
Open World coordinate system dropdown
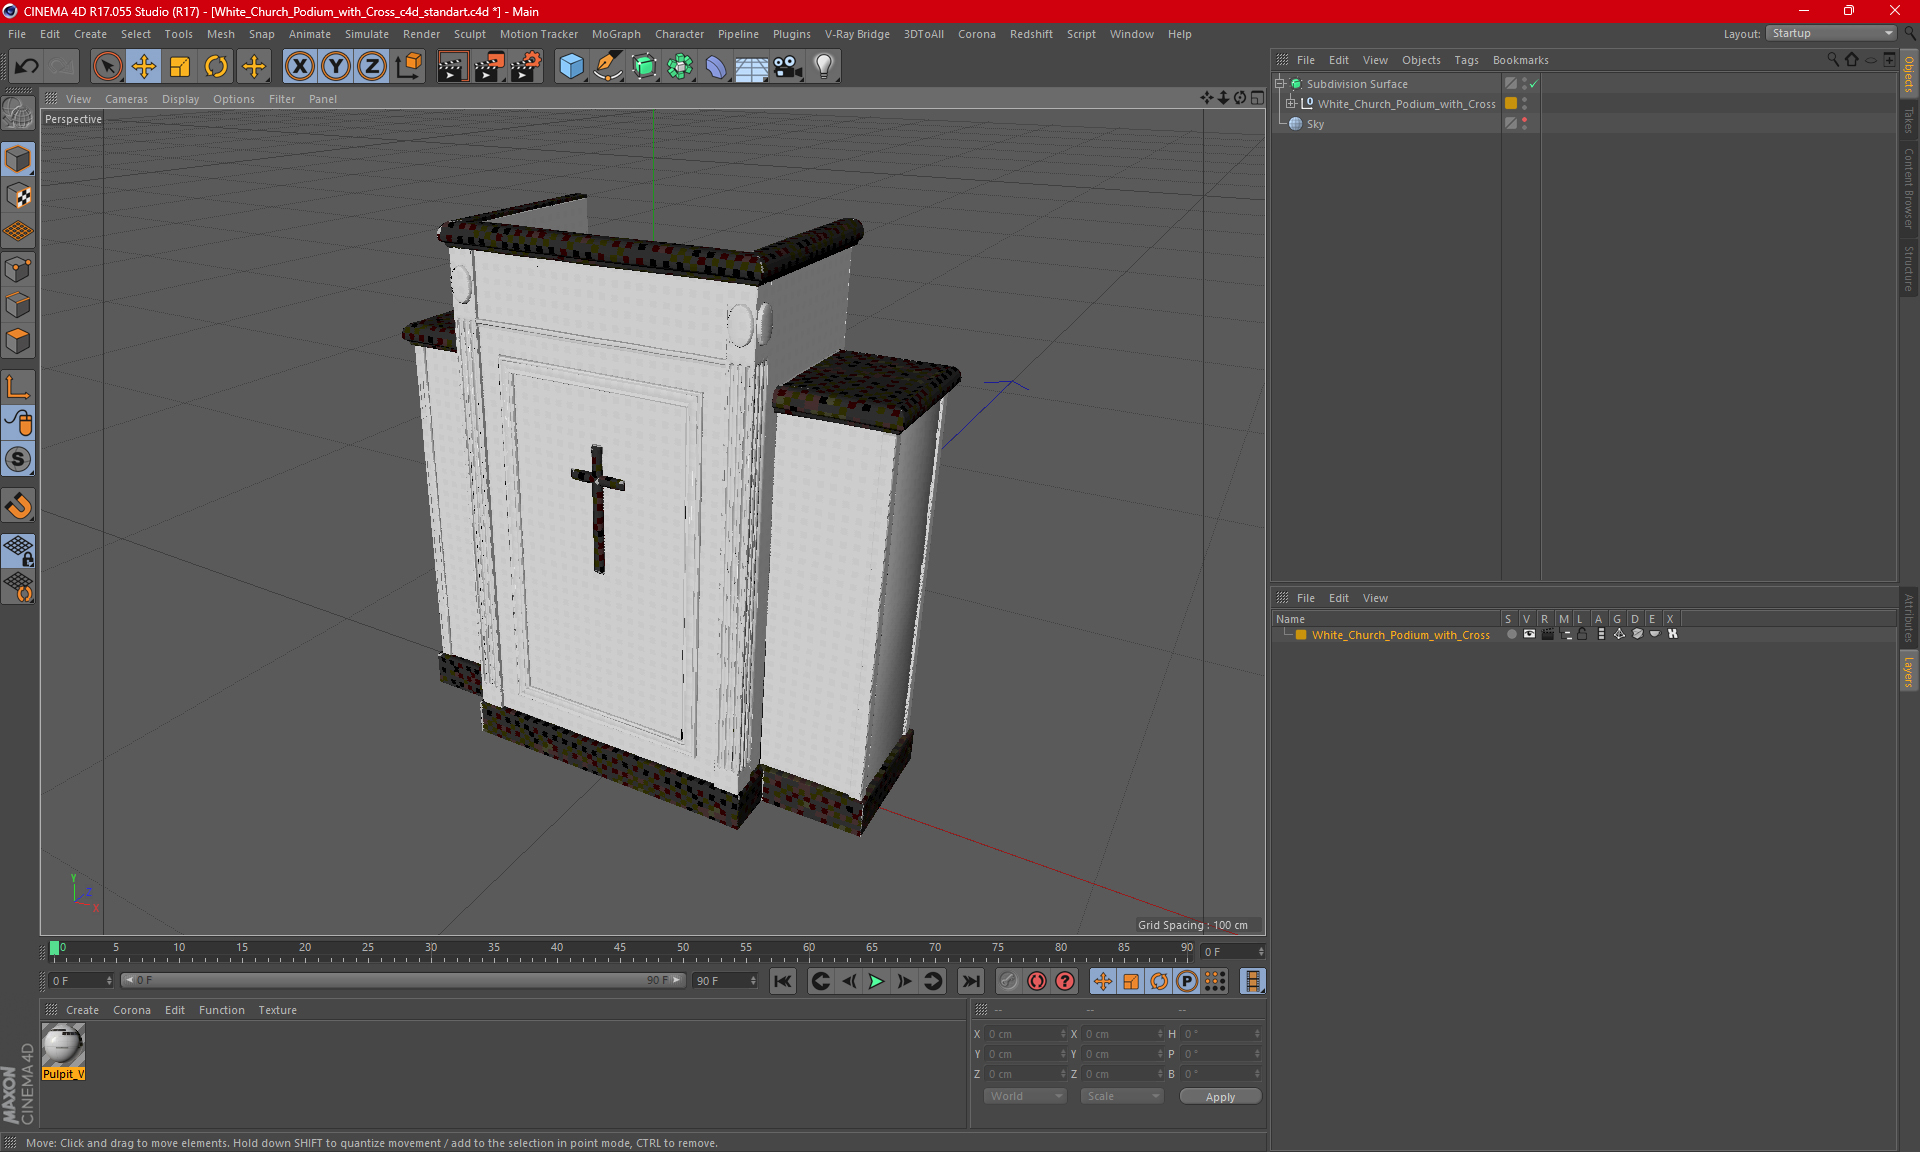click(x=1025, y=1096)
